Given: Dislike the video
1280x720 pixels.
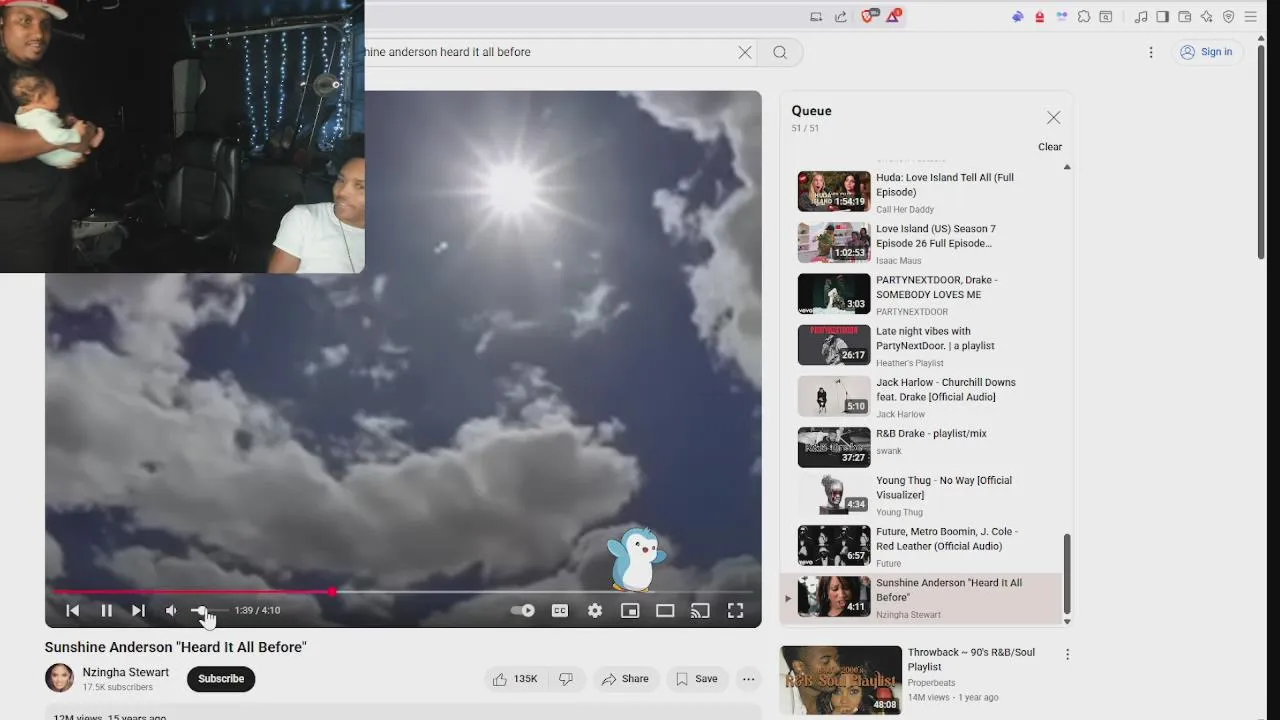Looking at the screenshot, I should click(566, 679).
